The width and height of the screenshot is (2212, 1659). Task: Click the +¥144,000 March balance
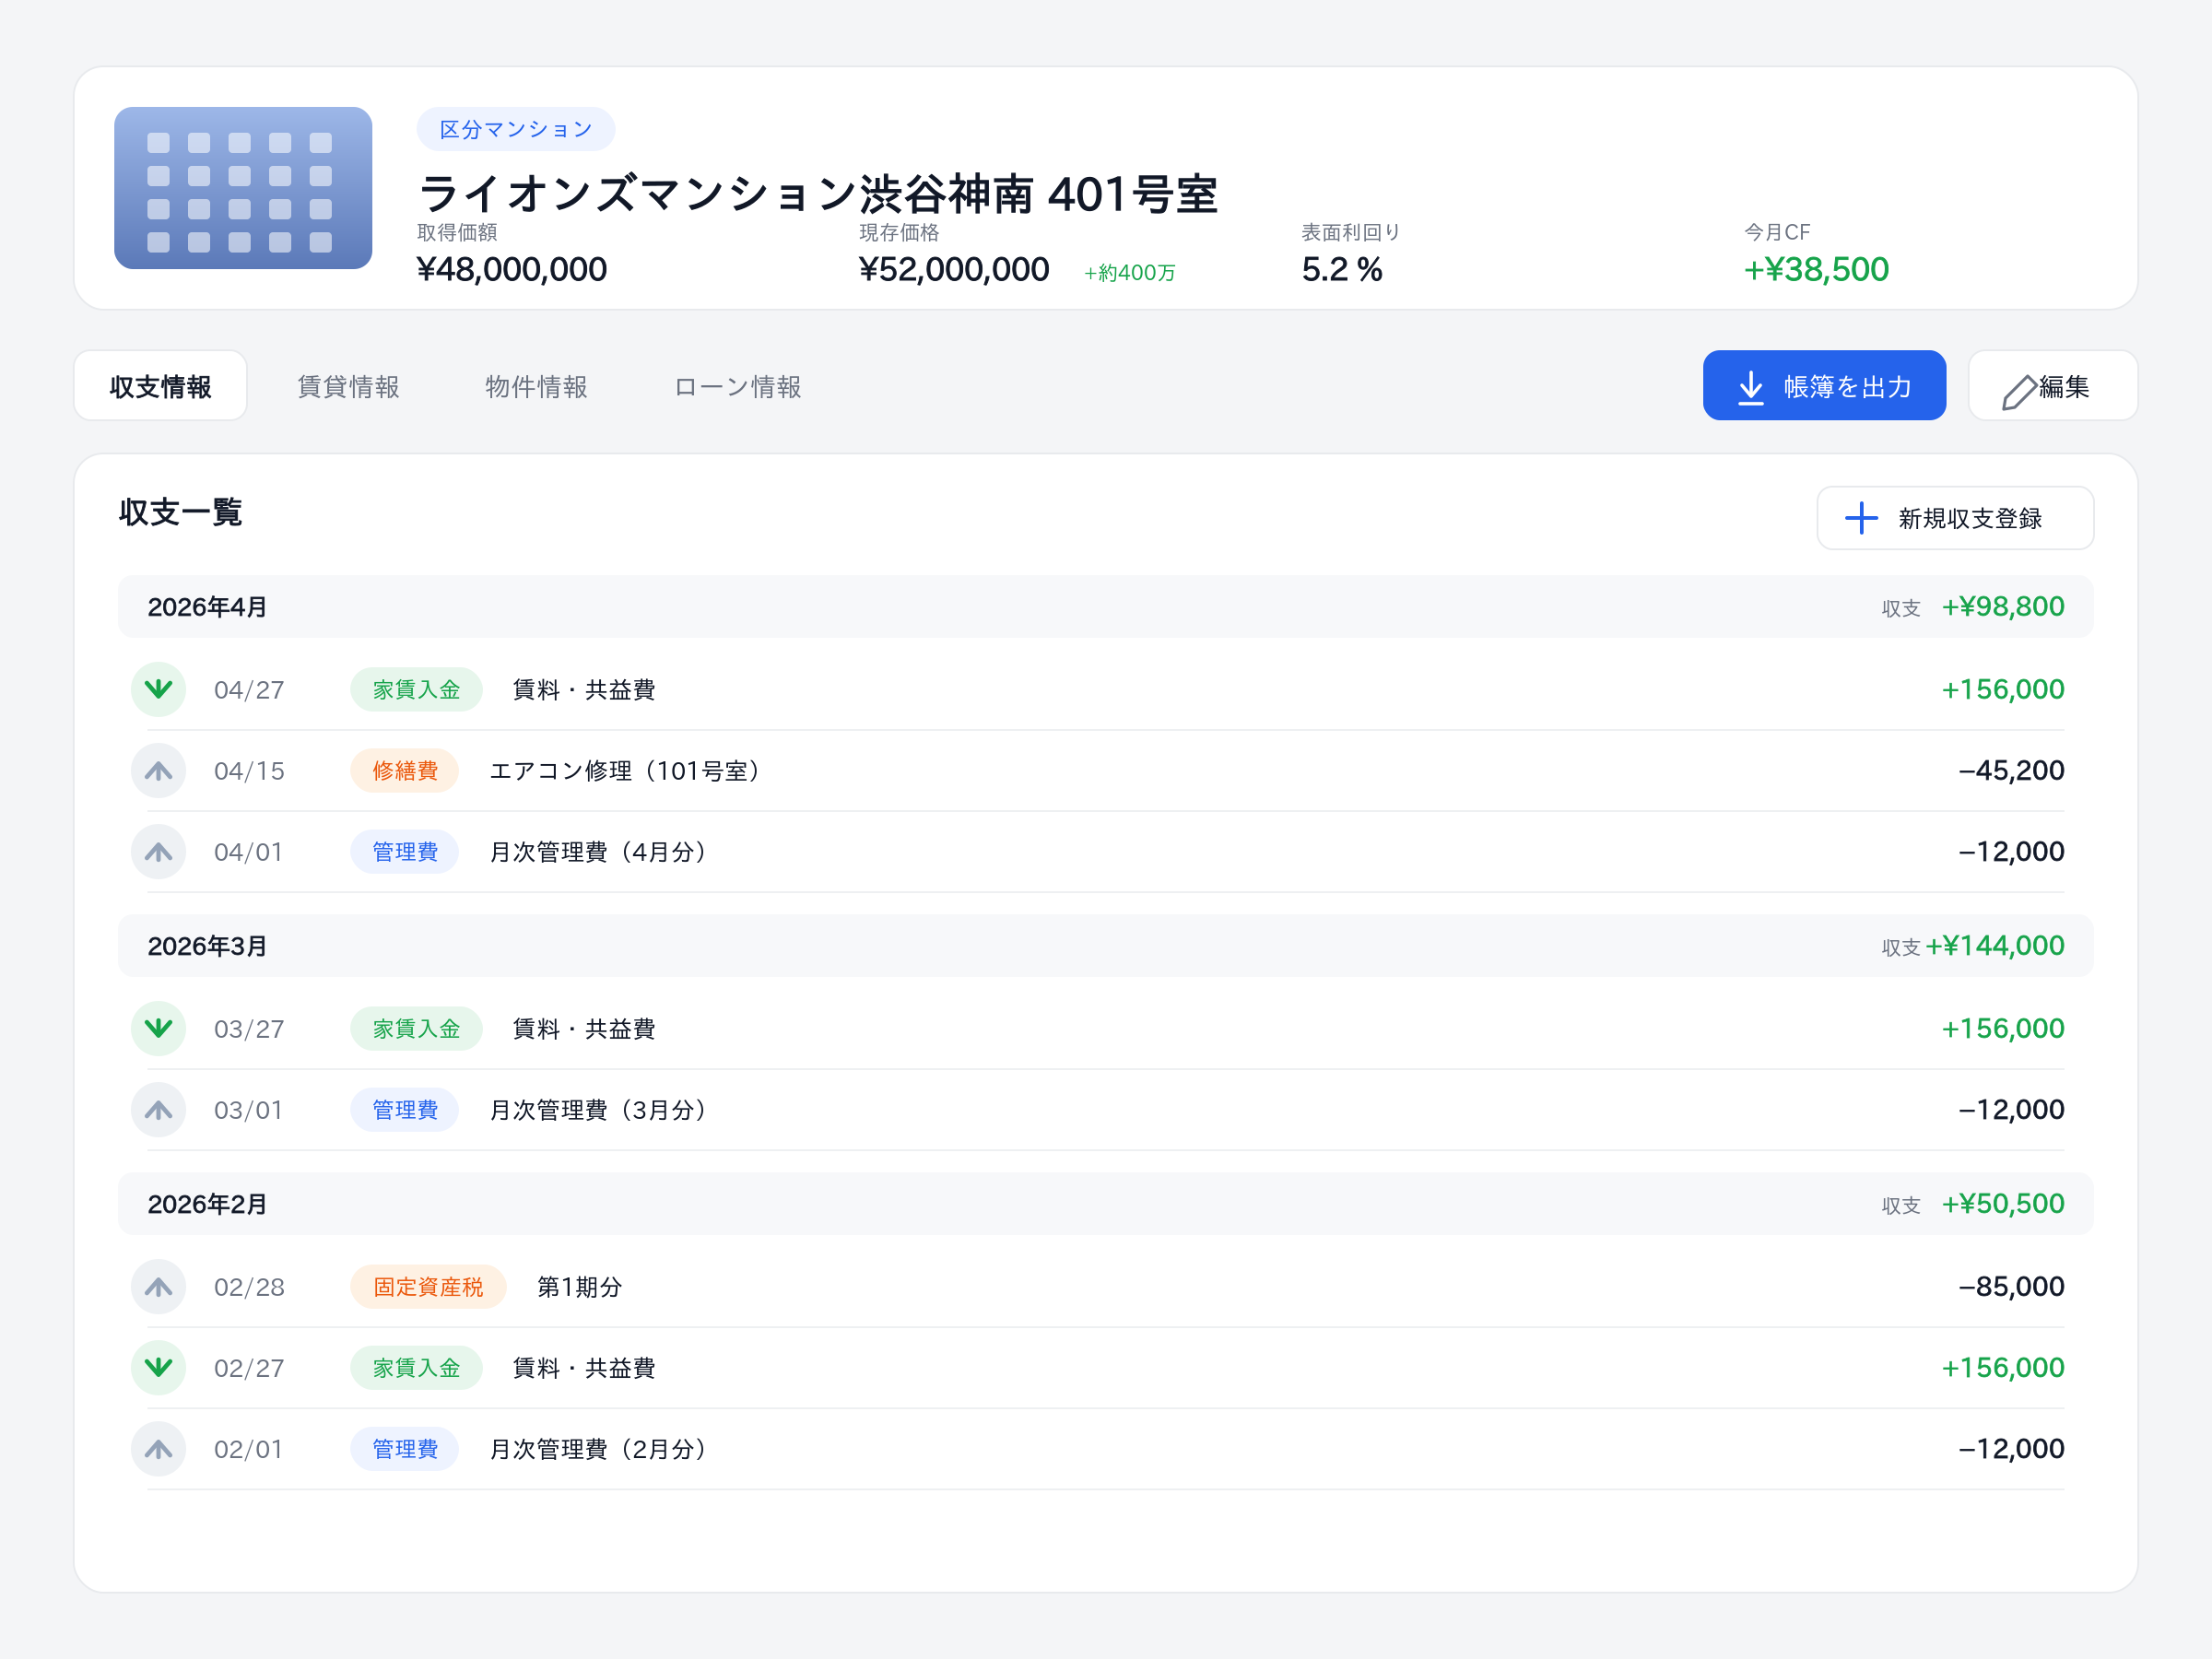pos(1995,945)
